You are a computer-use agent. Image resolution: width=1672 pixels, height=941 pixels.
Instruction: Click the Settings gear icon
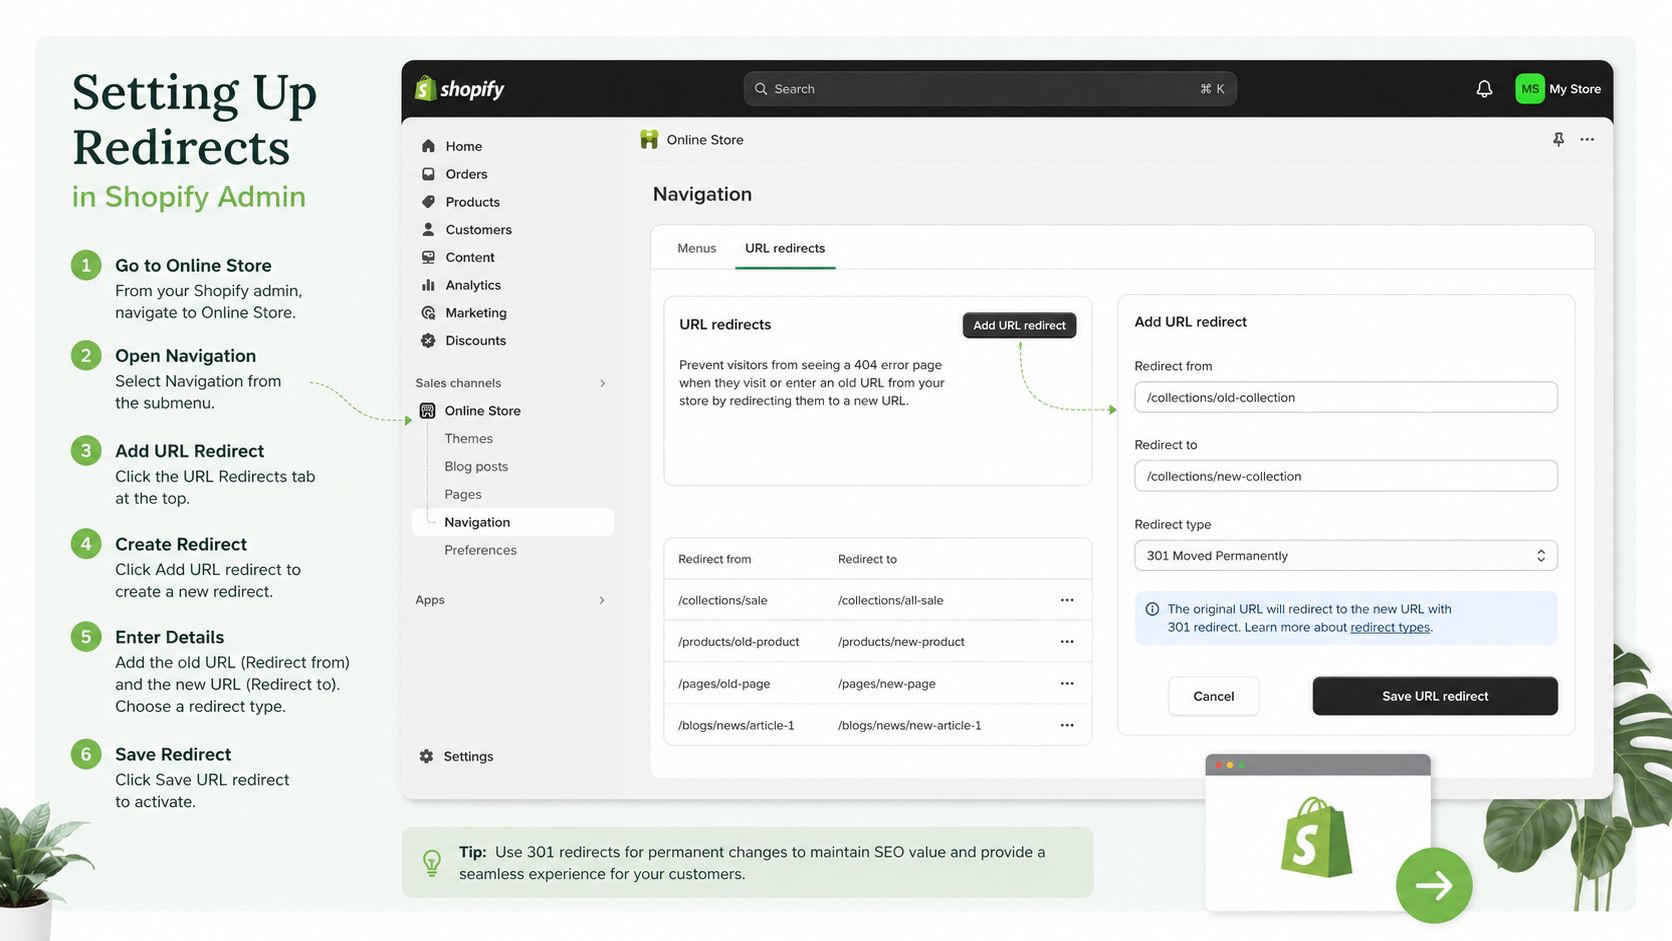click(427, 756)
